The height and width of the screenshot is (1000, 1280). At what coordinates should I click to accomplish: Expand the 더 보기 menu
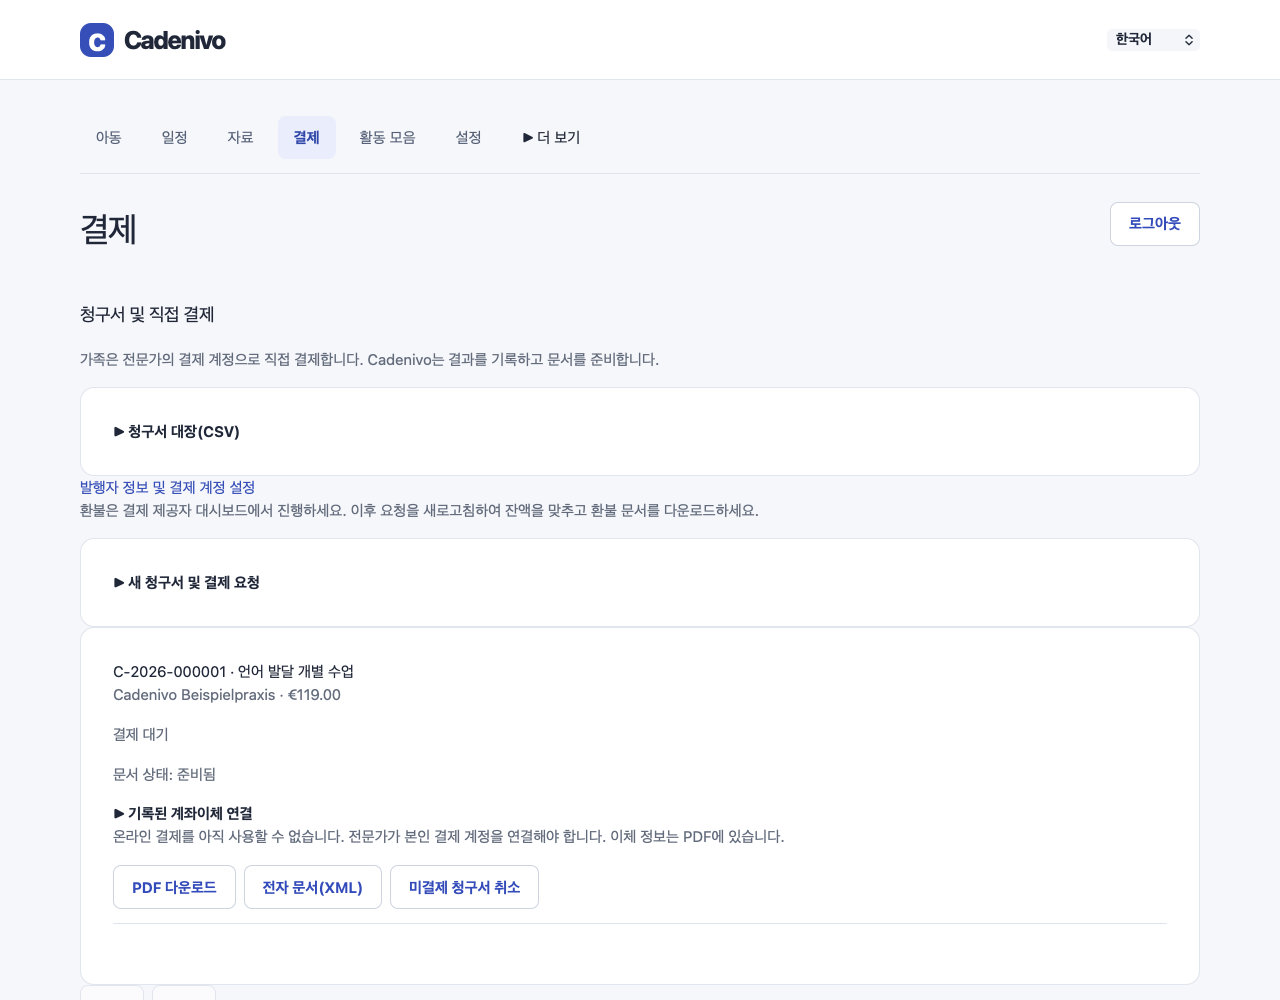coord(551,137)
